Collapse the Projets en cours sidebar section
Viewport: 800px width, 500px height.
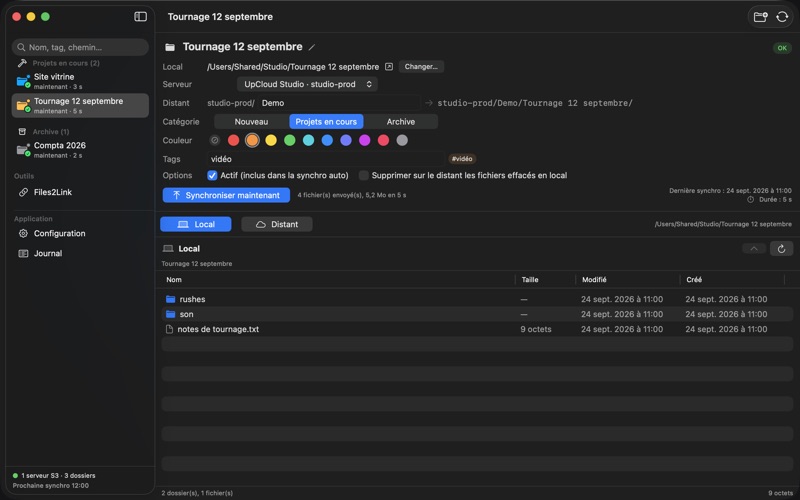pos(66,63)
